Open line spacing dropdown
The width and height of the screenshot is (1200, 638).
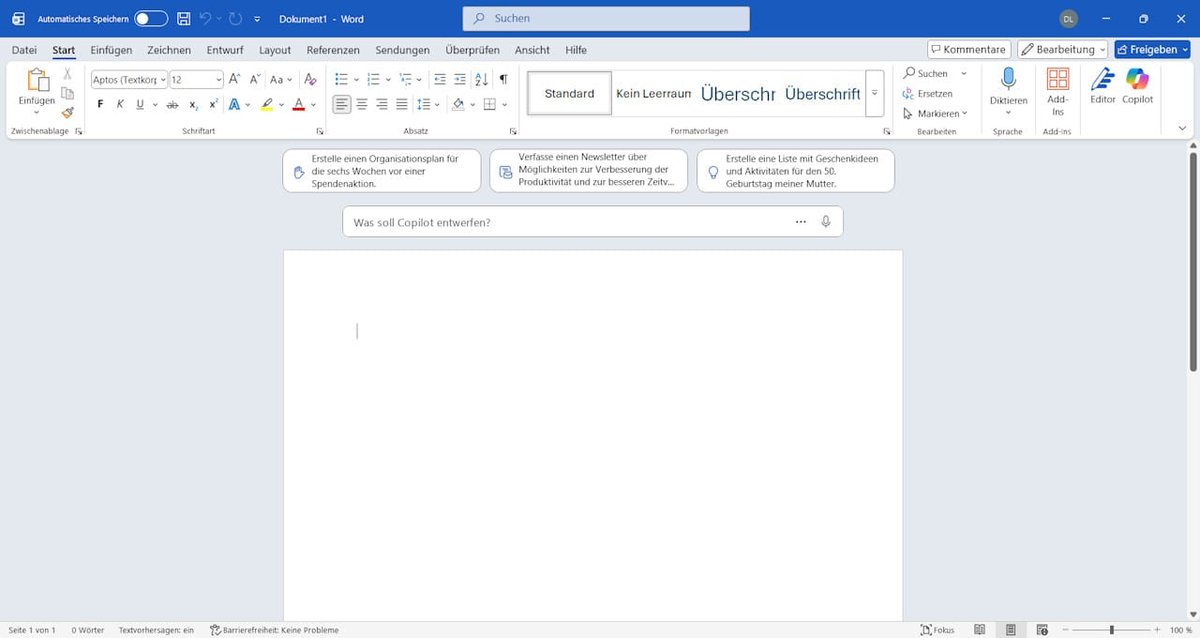pos(429,104)
